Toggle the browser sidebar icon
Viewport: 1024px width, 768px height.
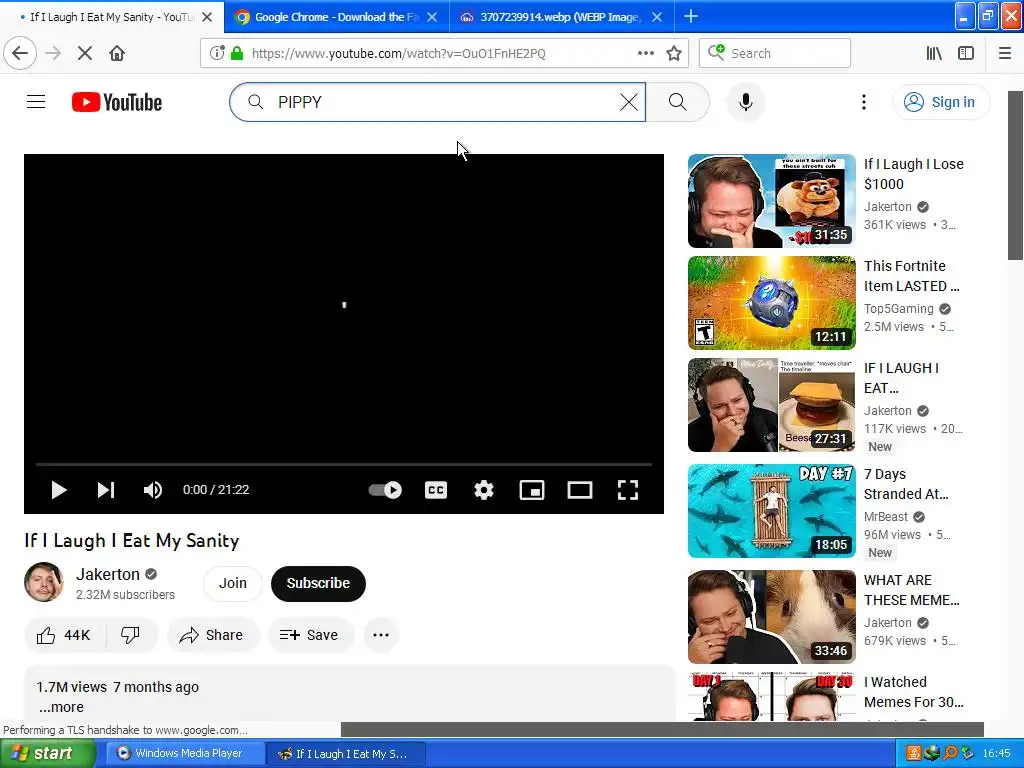(966, 53)
